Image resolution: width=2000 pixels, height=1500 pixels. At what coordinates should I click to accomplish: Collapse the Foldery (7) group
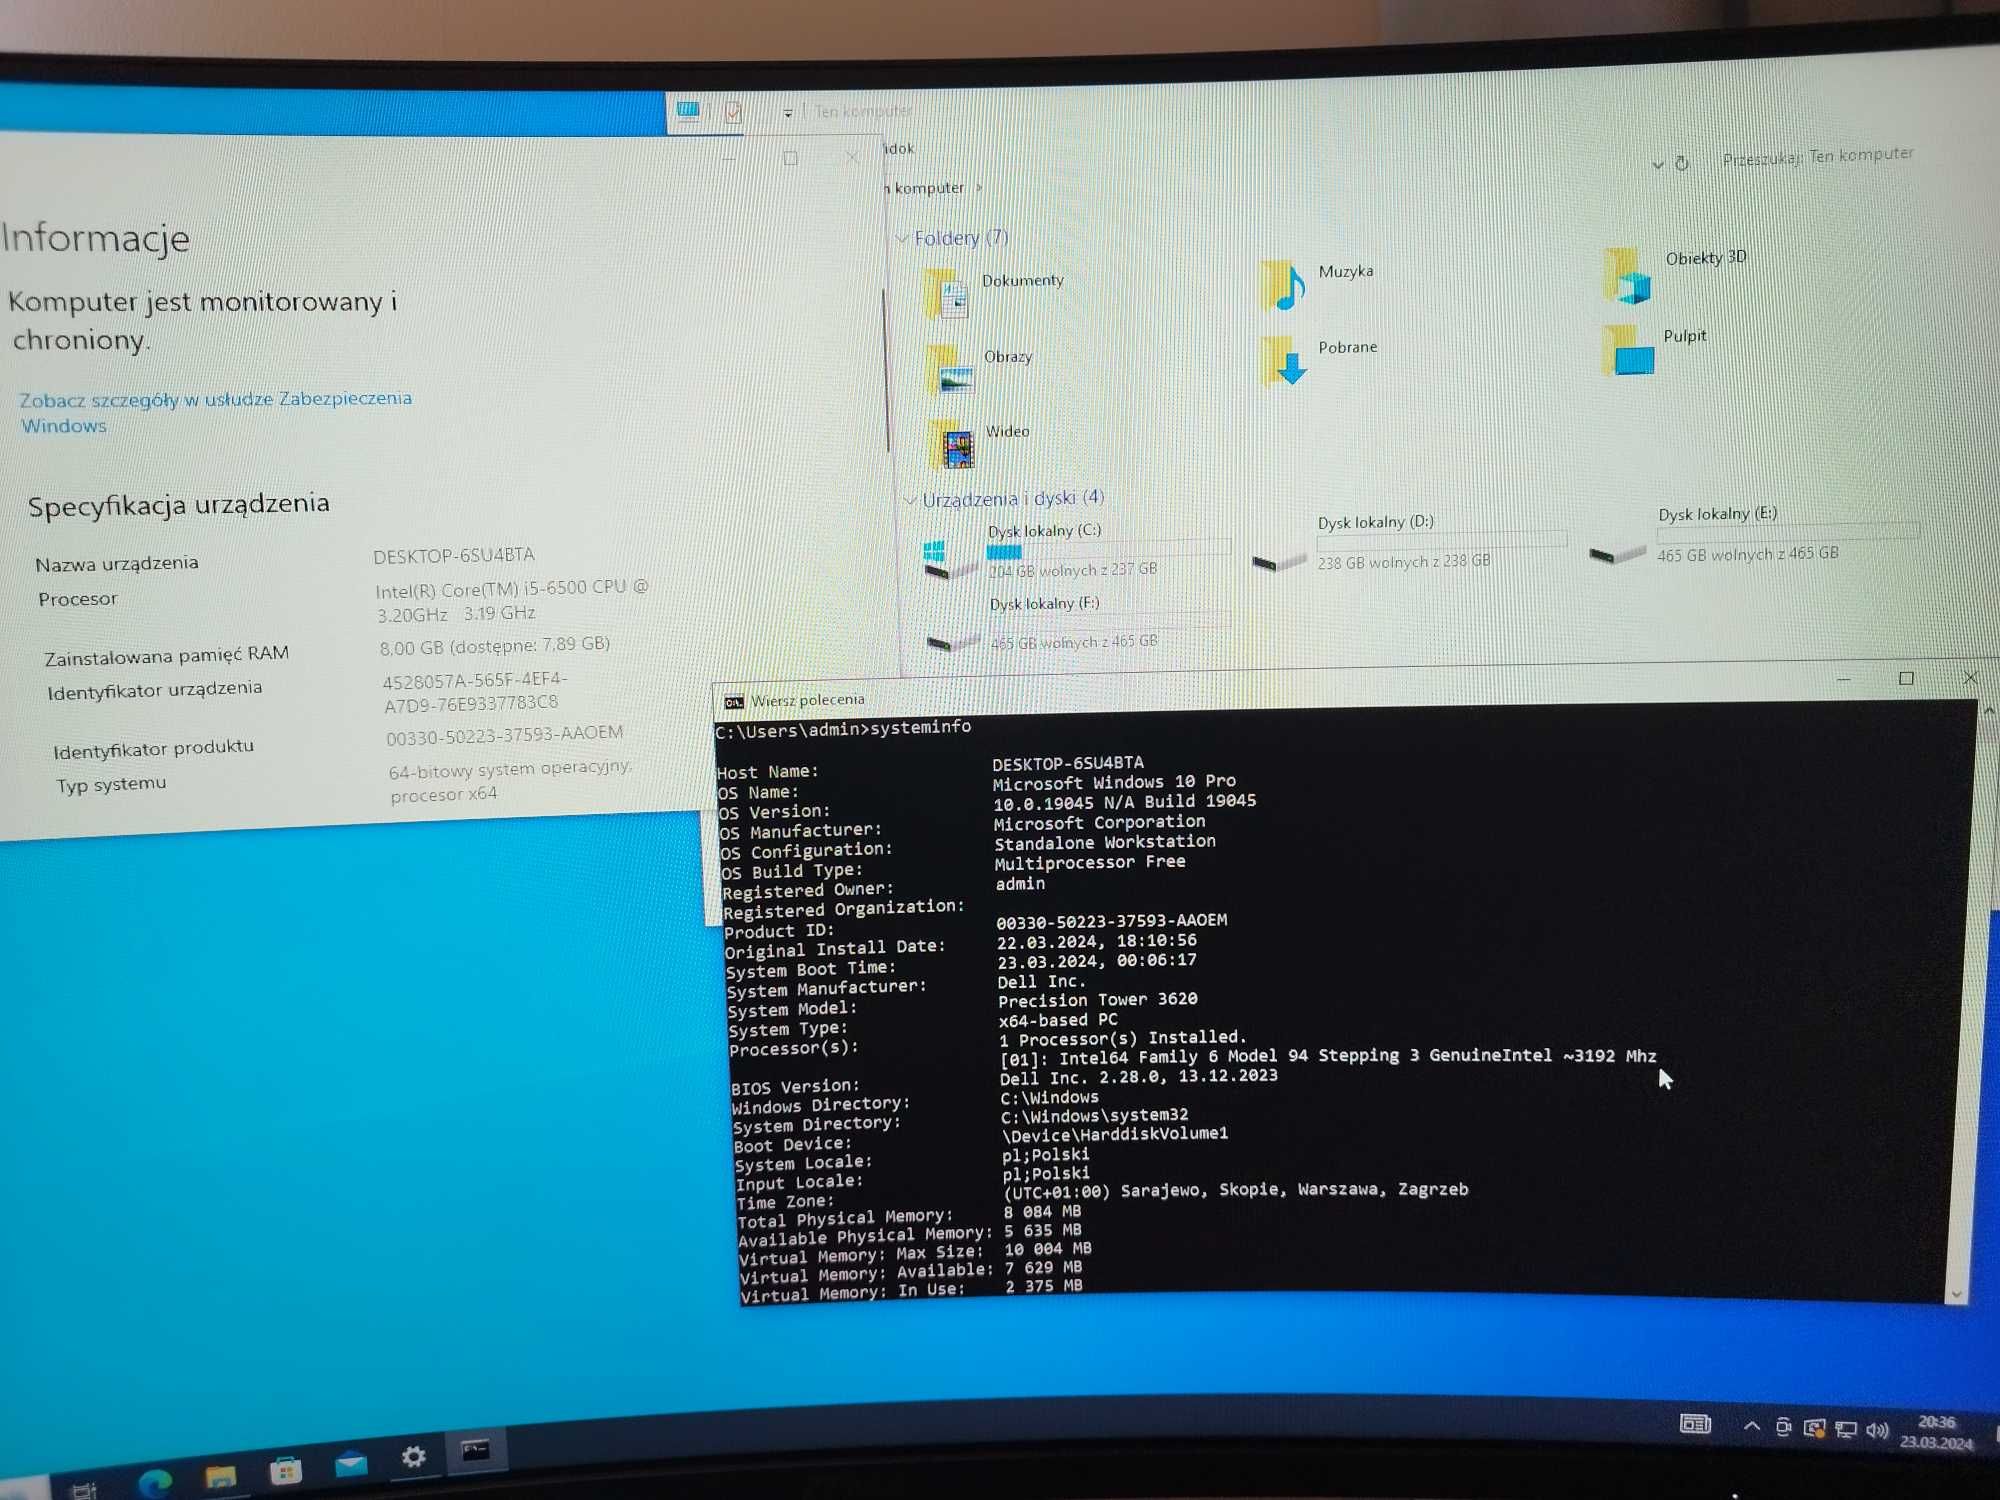tap(902, 238)
